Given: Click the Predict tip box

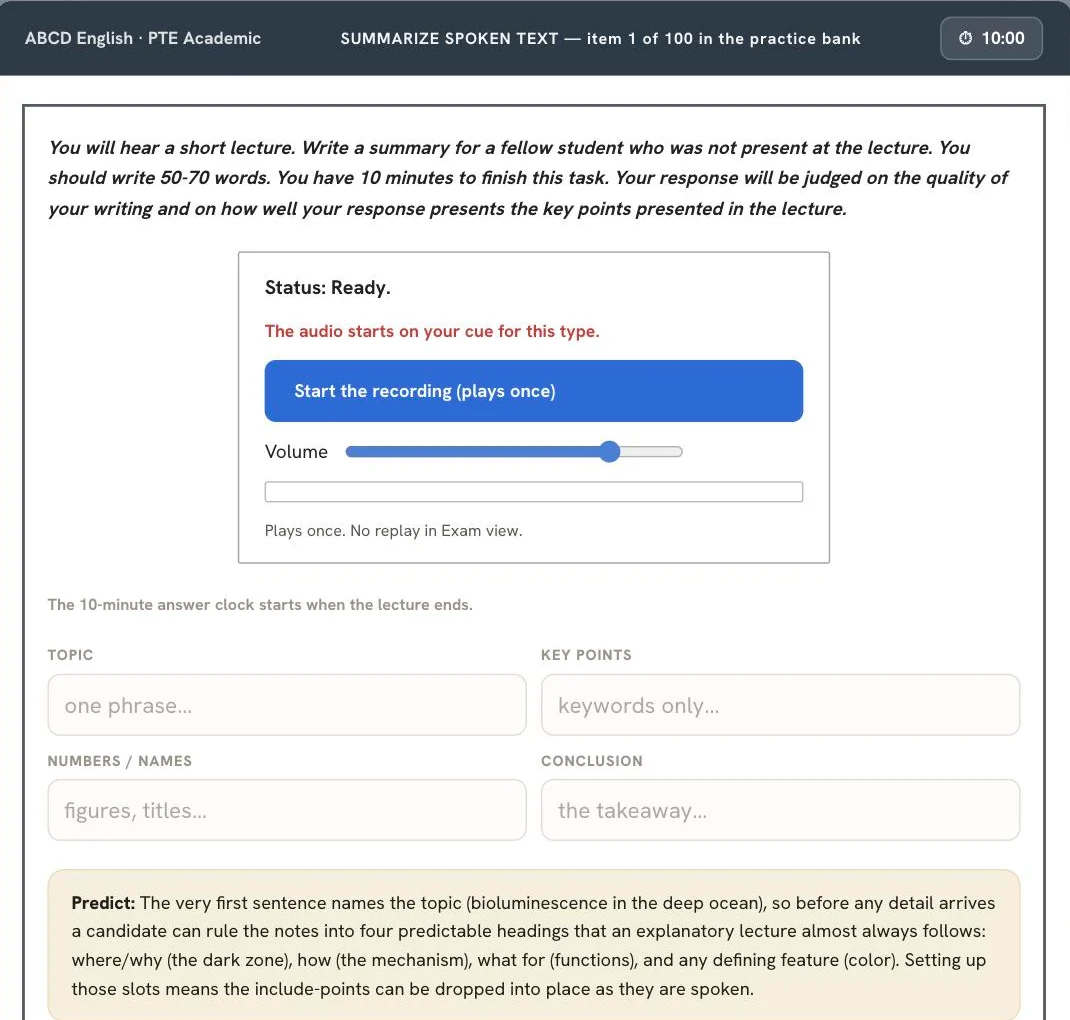Looking at the screenshot, I should tap(534, 945).
